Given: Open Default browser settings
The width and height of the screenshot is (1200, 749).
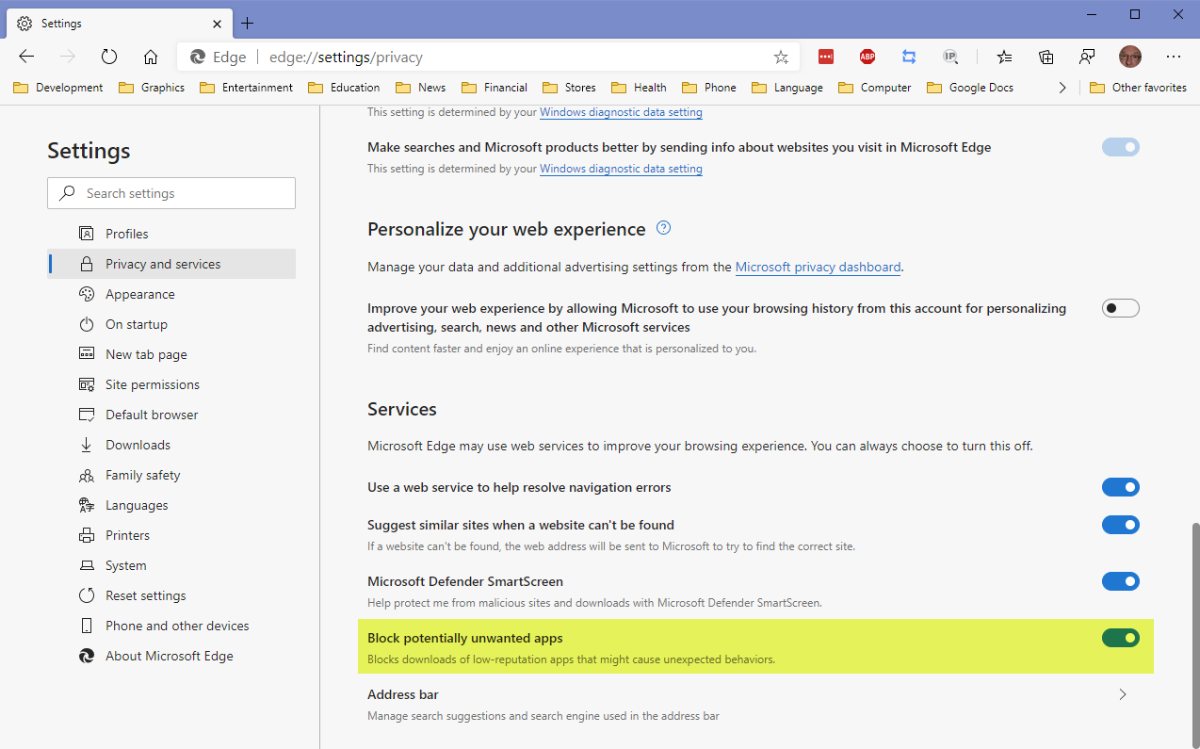Looking at the screenshot, I should tap(171, 414).
